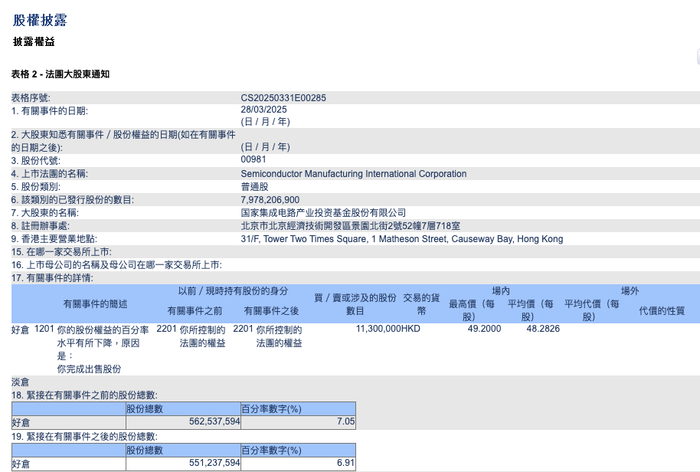Click the shareholder name 国家集成电路产业投资基金股份有限公司
The image size is (700, 472).
(x=323, y=213)
